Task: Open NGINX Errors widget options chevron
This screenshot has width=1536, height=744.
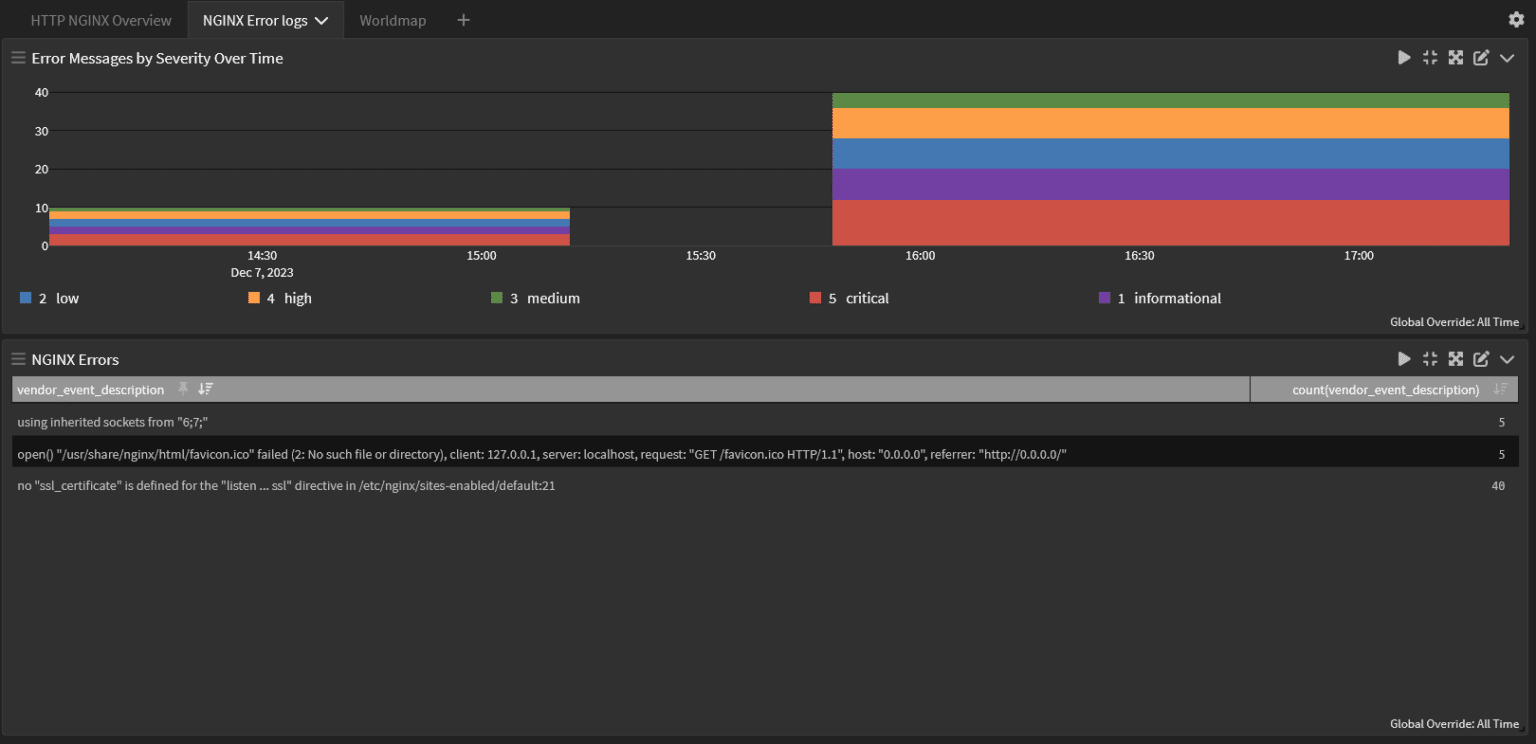Action: (1507, 359)
